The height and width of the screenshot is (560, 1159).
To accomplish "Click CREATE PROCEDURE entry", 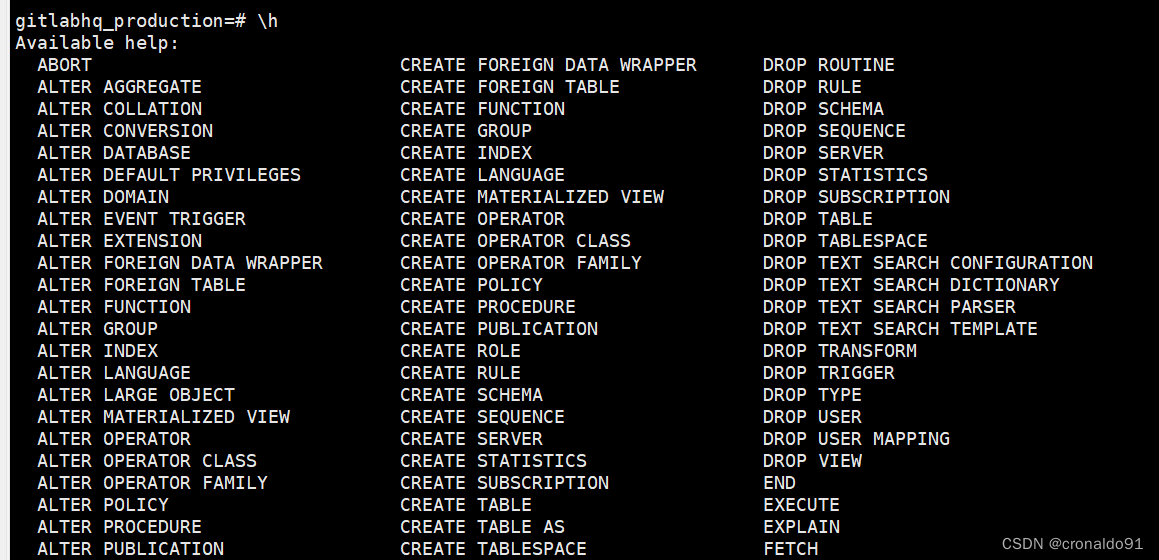I will (x=488, y=307).
